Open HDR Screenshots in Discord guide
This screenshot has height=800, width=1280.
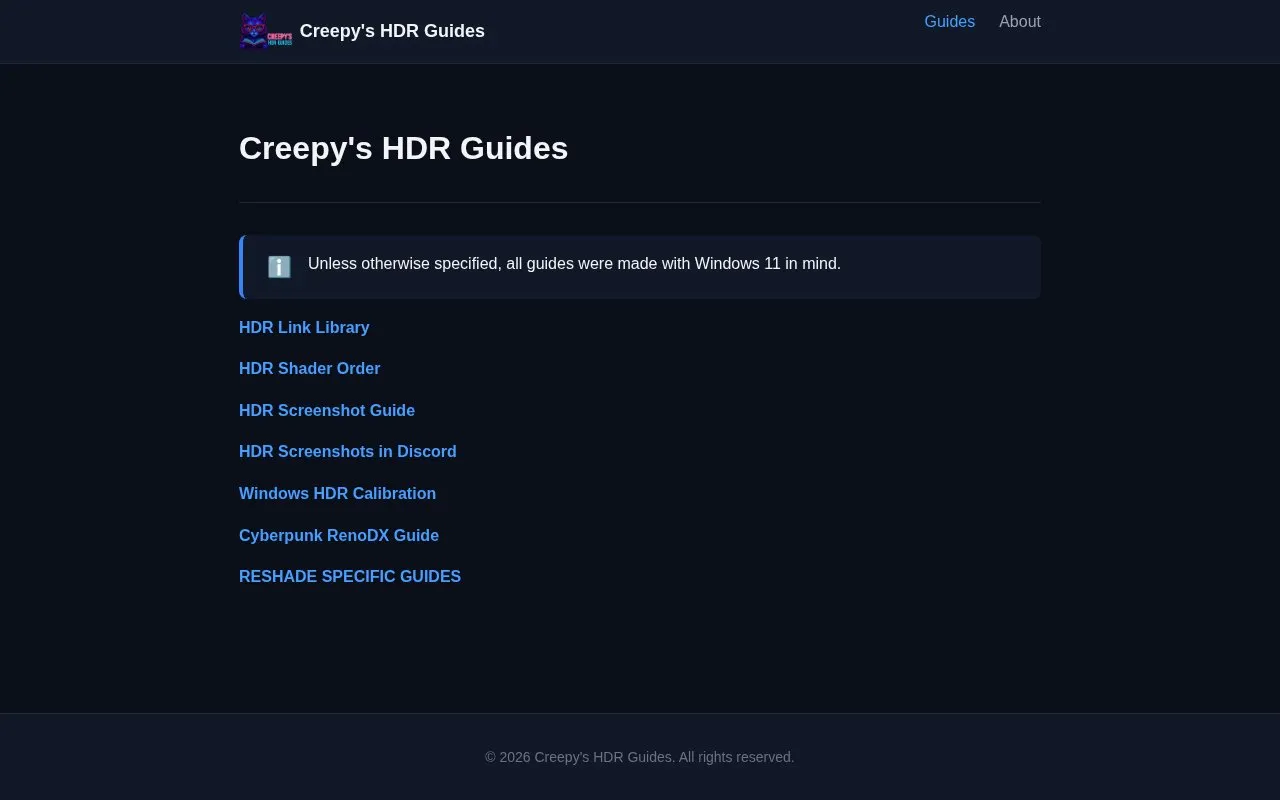pyautogui.click(x=347, y=452)
